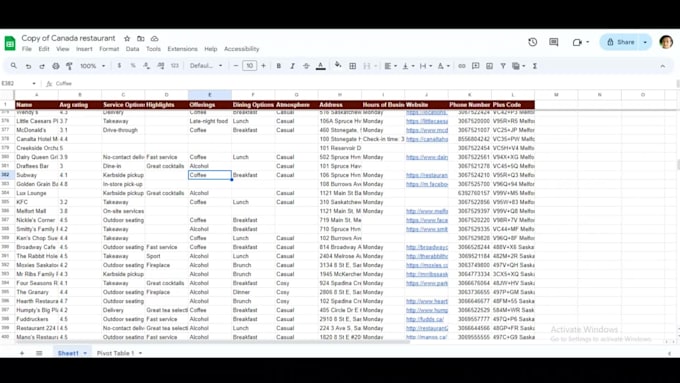Open the text color picker

click(320, 66)
